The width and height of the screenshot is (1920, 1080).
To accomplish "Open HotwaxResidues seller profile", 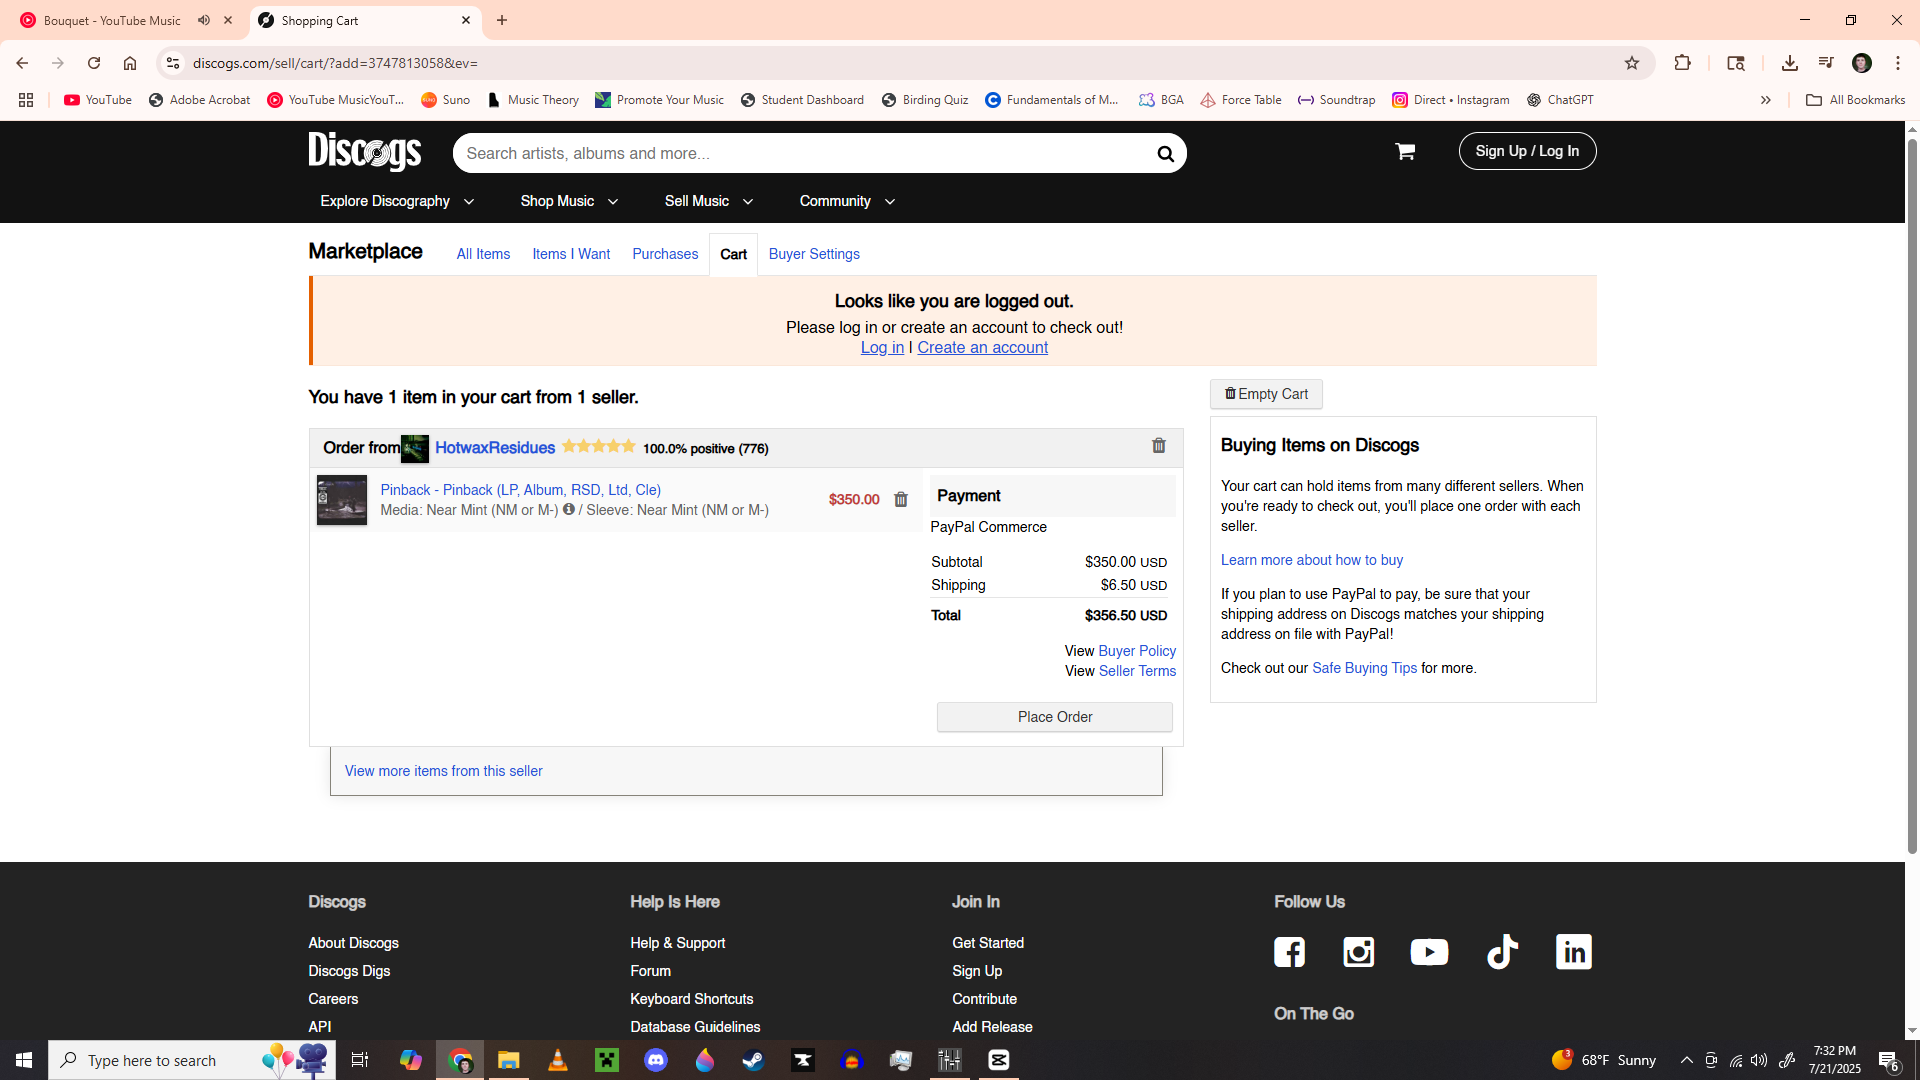I will pyautogui.click(x=495, y=448).
